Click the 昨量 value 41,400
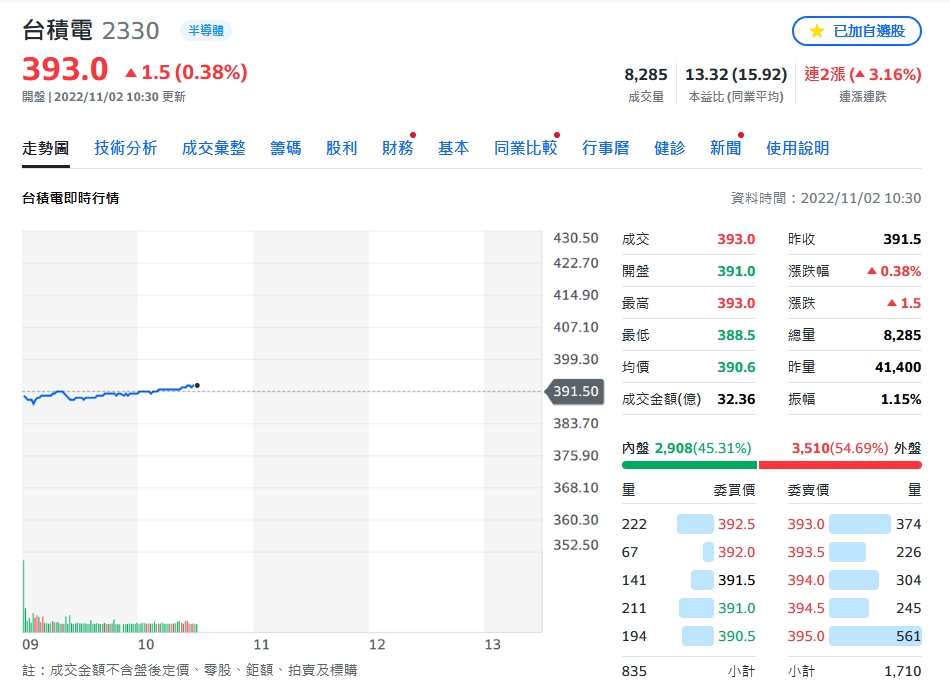This screenshot has width=950, height=700. [x=898, y=367]
